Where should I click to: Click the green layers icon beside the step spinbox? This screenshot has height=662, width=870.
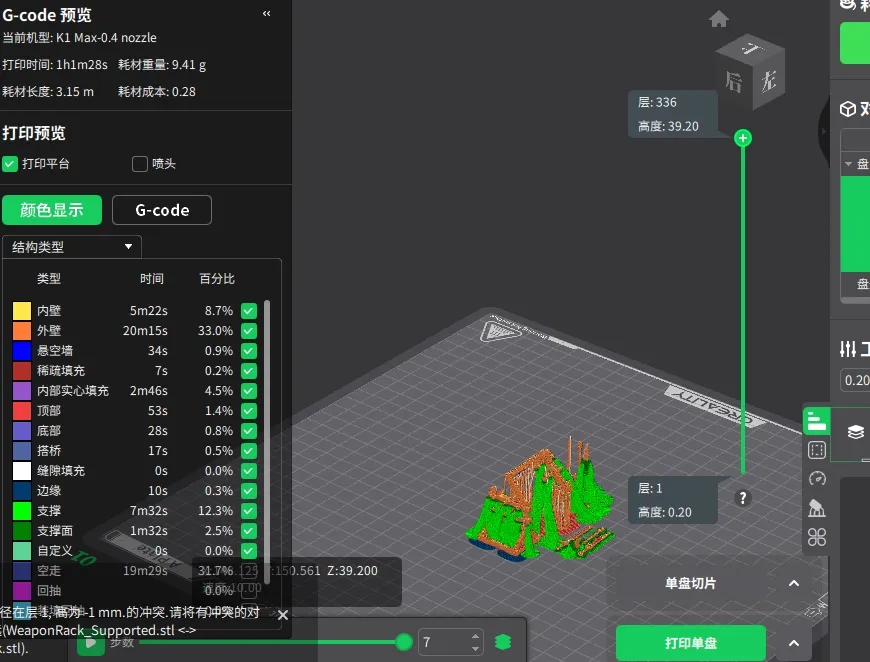[503, 642]
